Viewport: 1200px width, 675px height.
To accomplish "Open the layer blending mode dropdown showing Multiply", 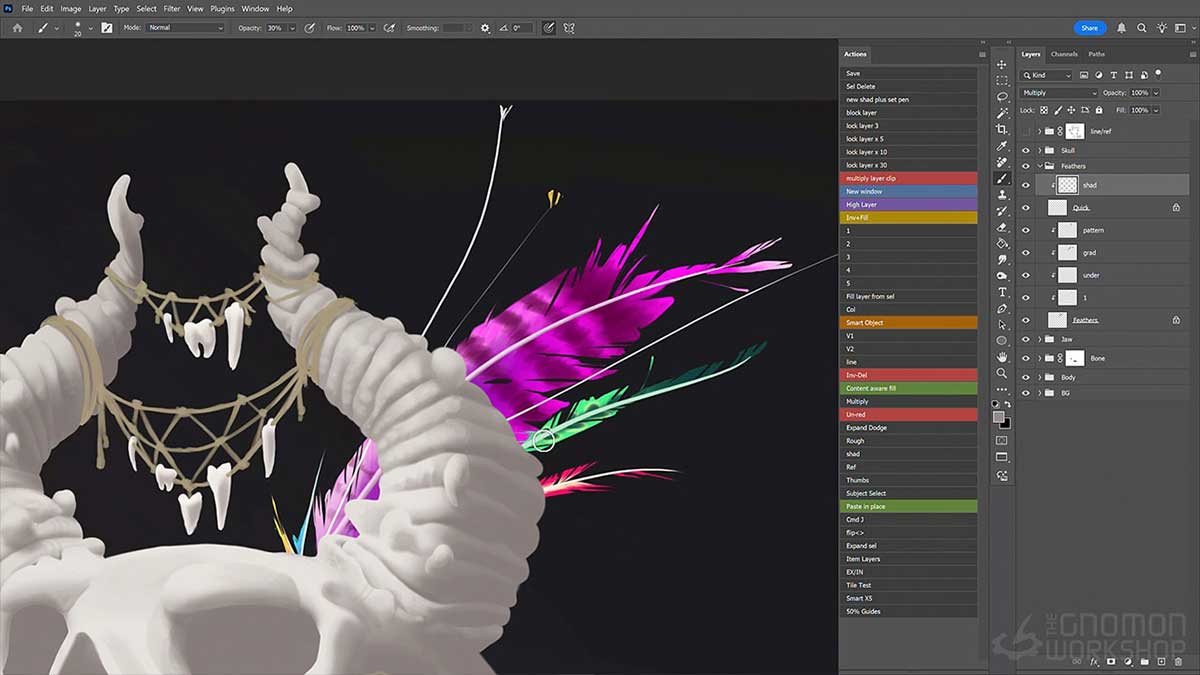I will coord(1057,92).
